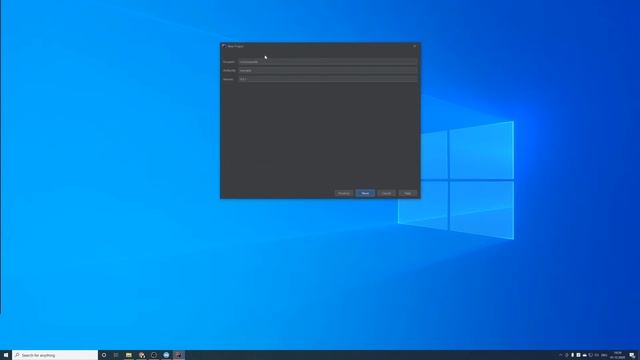
Task: Show hidden system tray icons
Action: click(x=560, y=355)
